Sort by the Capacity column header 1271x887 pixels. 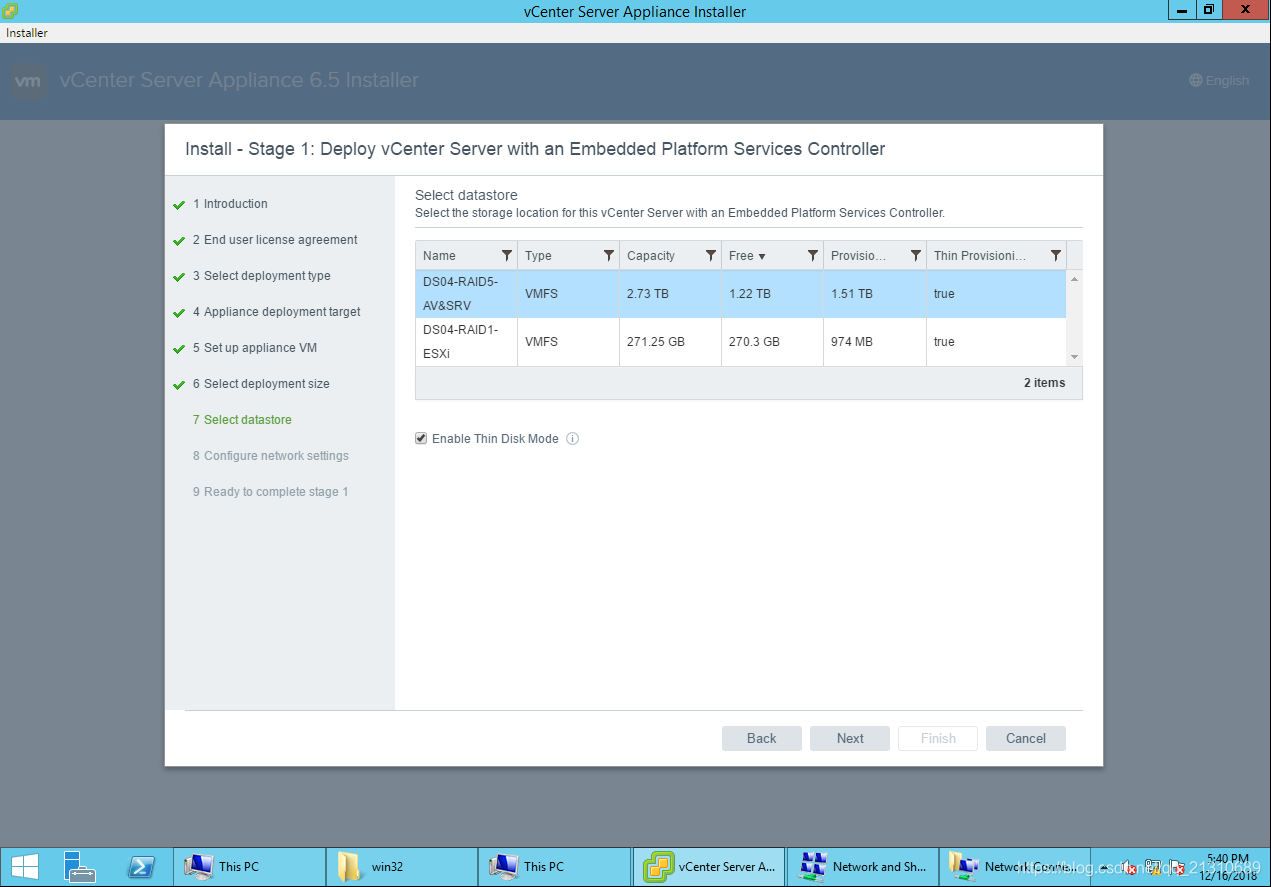[x=651, y=256]
